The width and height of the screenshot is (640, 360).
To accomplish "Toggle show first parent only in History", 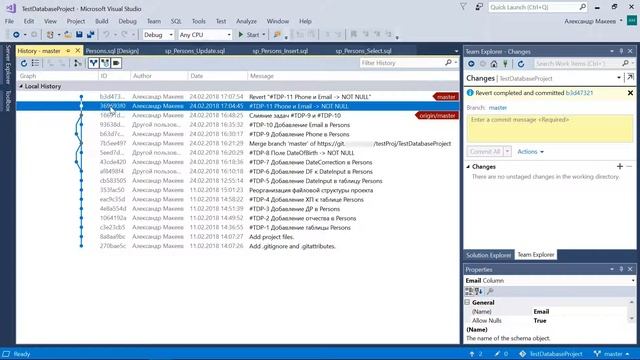I will click(77, 63).
